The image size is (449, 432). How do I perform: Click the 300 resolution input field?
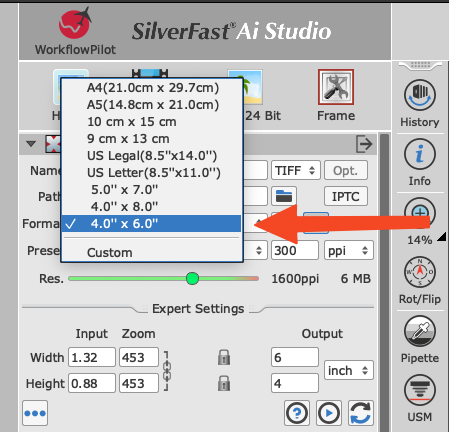click(x=295, y=250)
